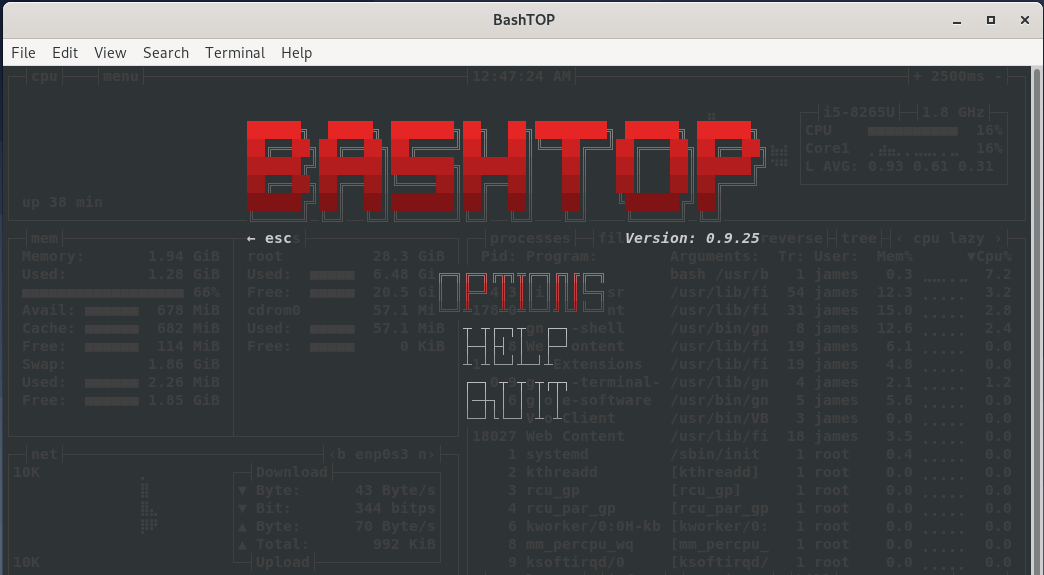Click the Swap: 1.86 GiB line
Screen dimensions: 1044x575
point(121,364)
